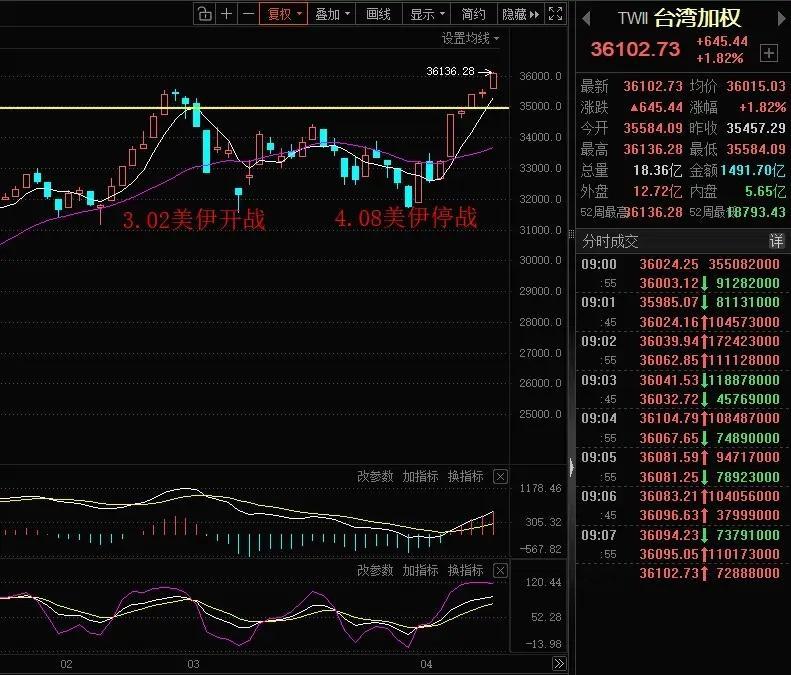Zoom in chart with plus icon
Screen dimensions: 791x675
tap(227, 14)
